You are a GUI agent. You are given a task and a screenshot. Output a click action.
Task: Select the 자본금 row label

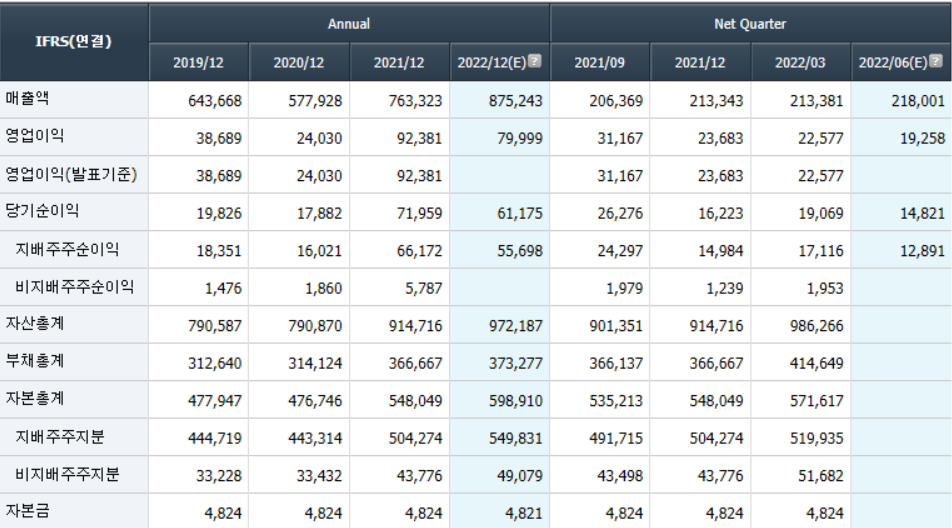coord(27,511)
